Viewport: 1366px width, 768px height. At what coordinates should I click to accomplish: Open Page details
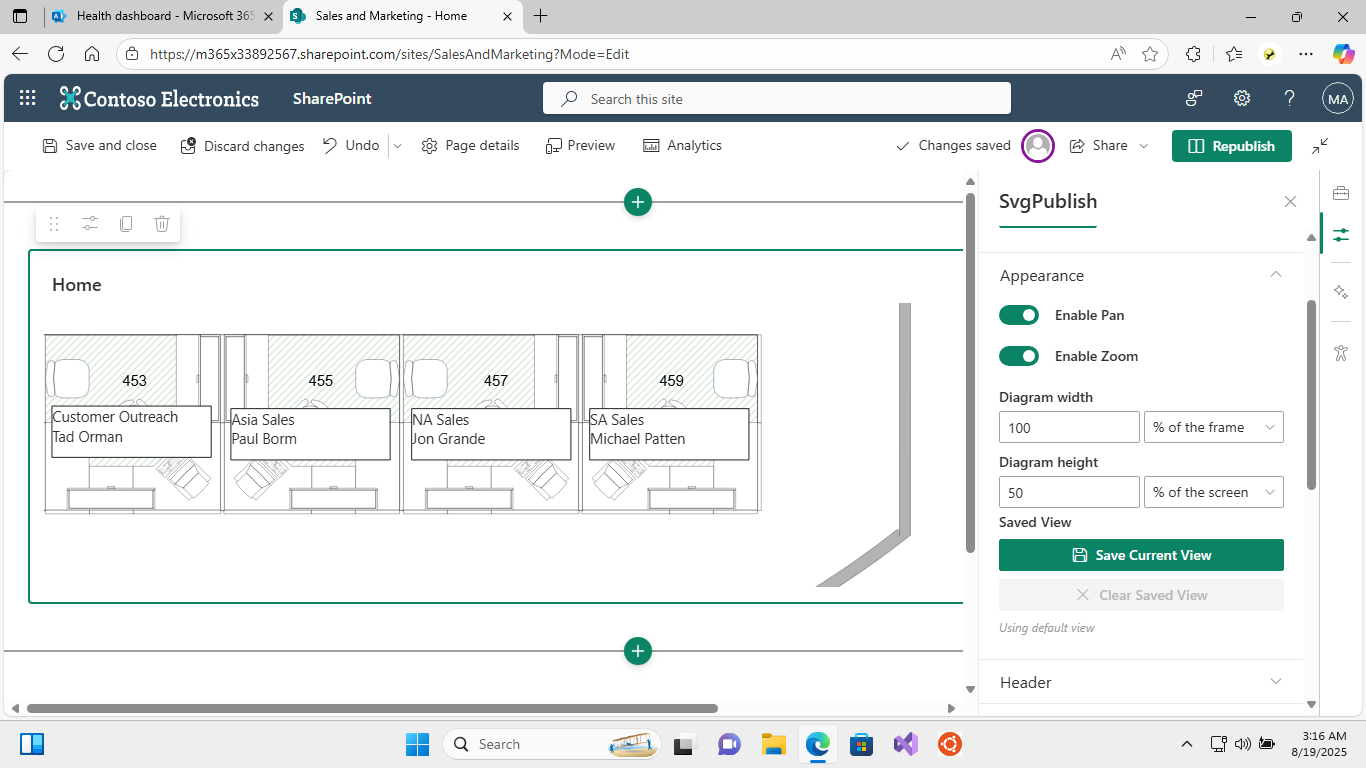[471, 146]
